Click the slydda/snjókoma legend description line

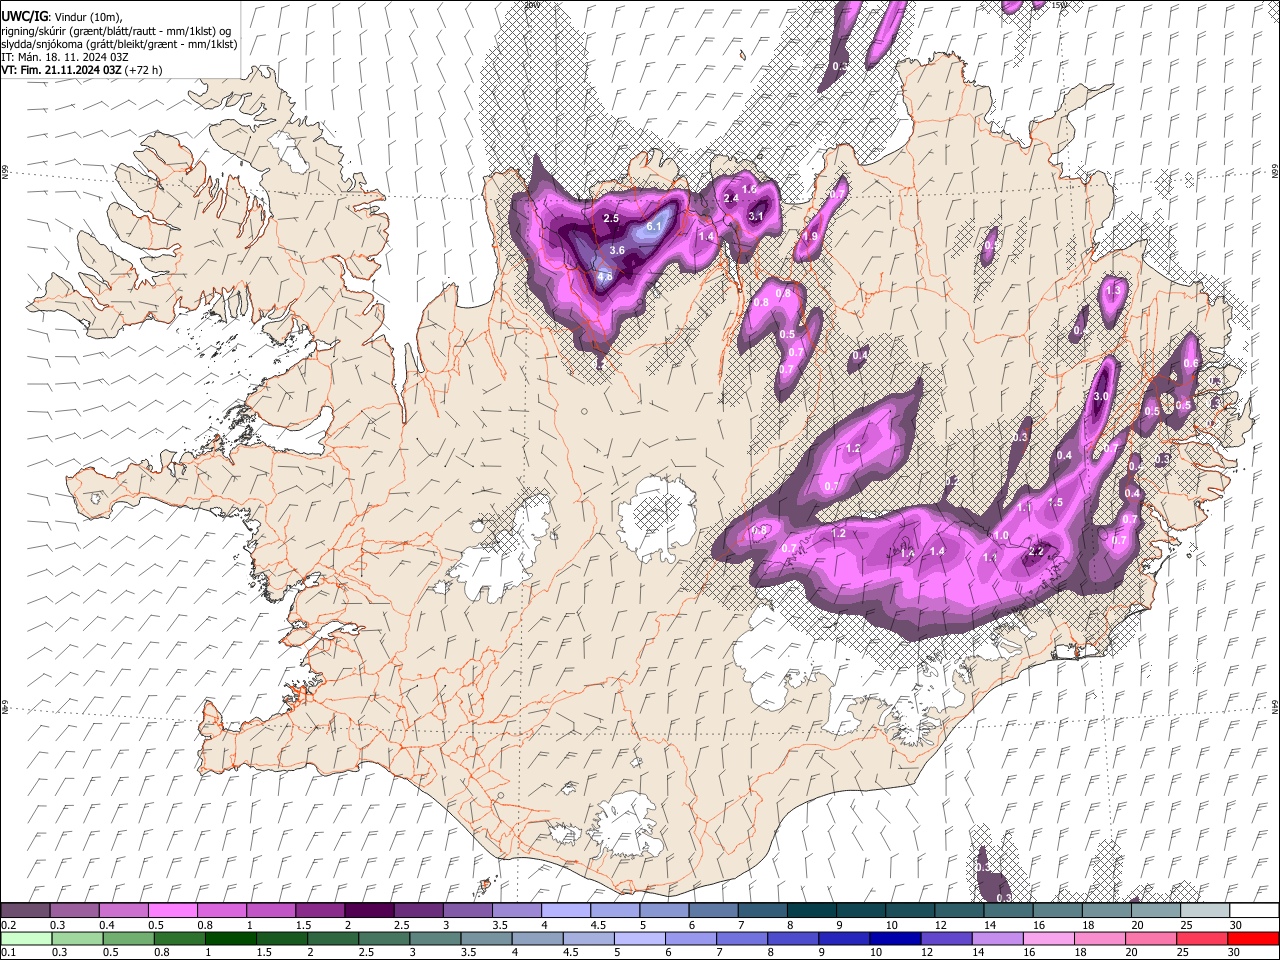(119, 44)
